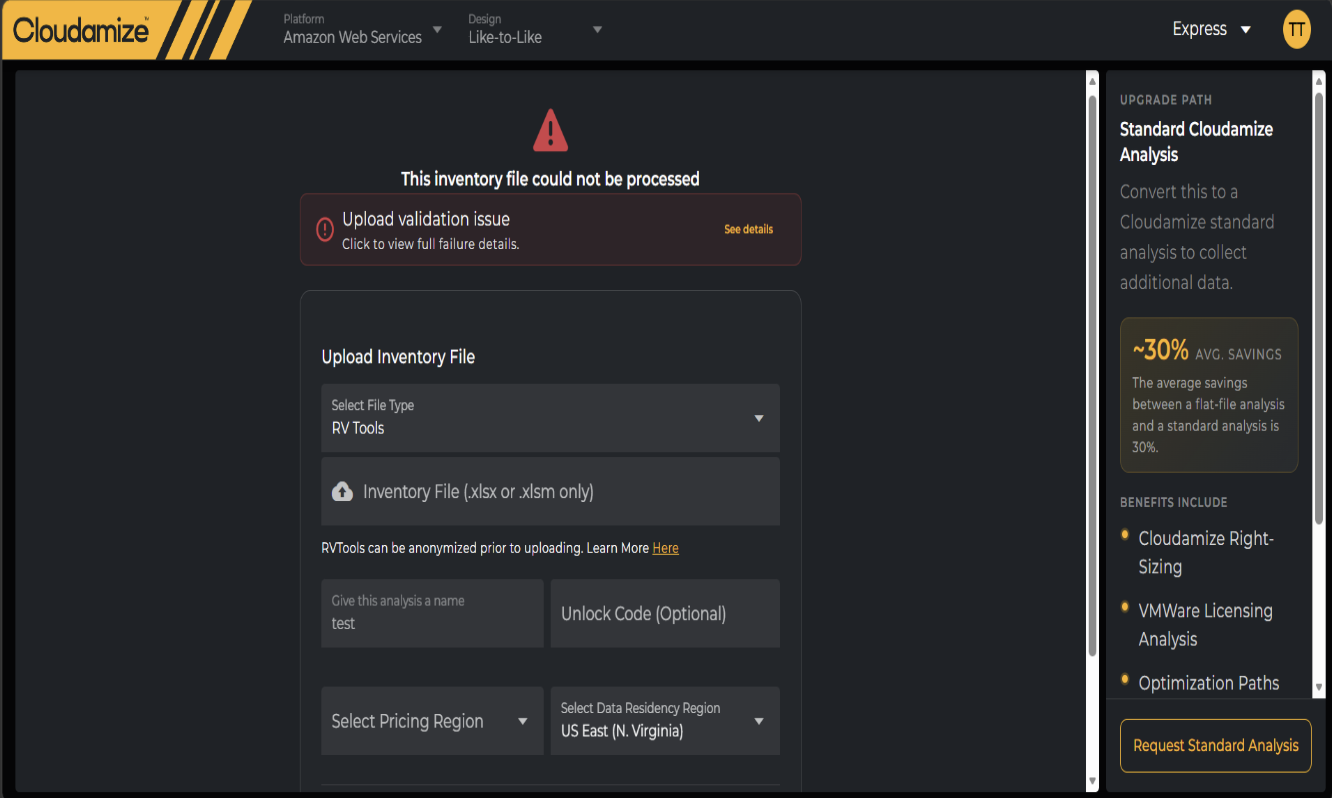The height and width of the screenshot is (798, 1332).
Task: Click the main panel scrollbar up arrow
Action: coord(1092,80)
